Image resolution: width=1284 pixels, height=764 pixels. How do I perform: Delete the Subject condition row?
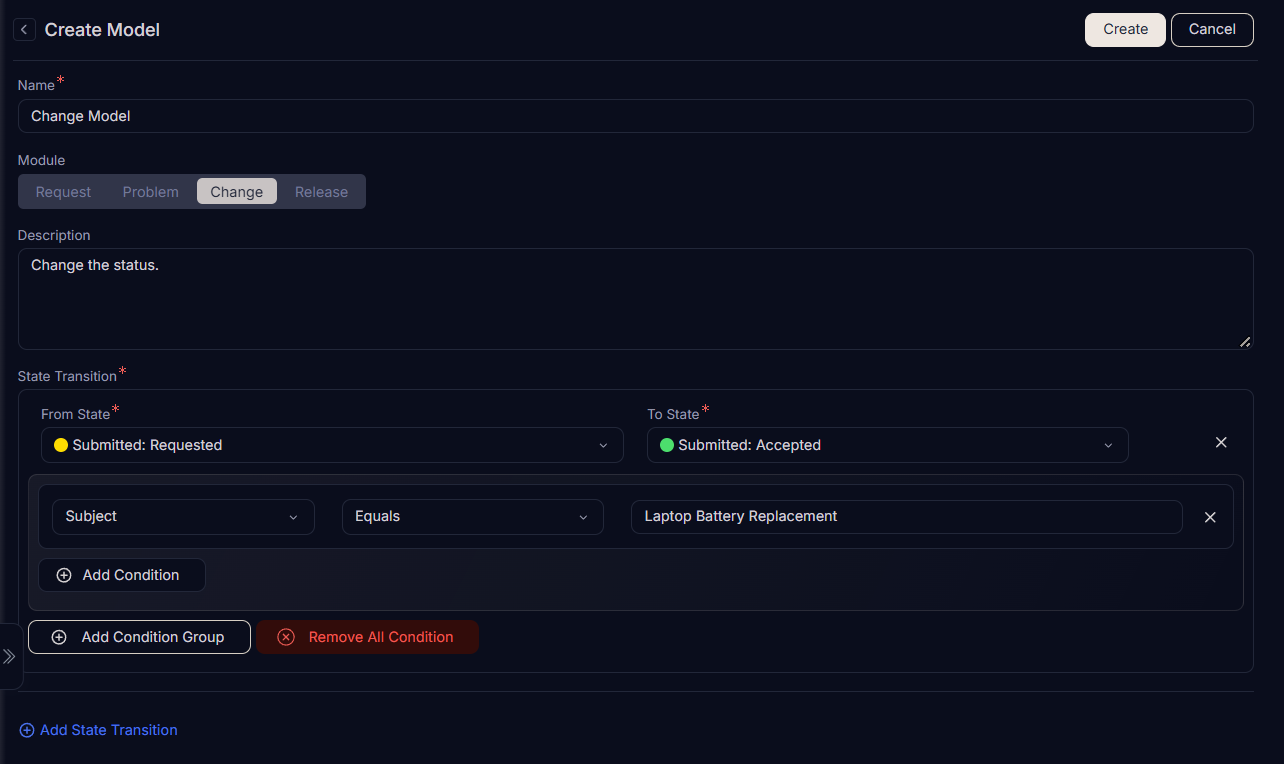coord(1210,517)
